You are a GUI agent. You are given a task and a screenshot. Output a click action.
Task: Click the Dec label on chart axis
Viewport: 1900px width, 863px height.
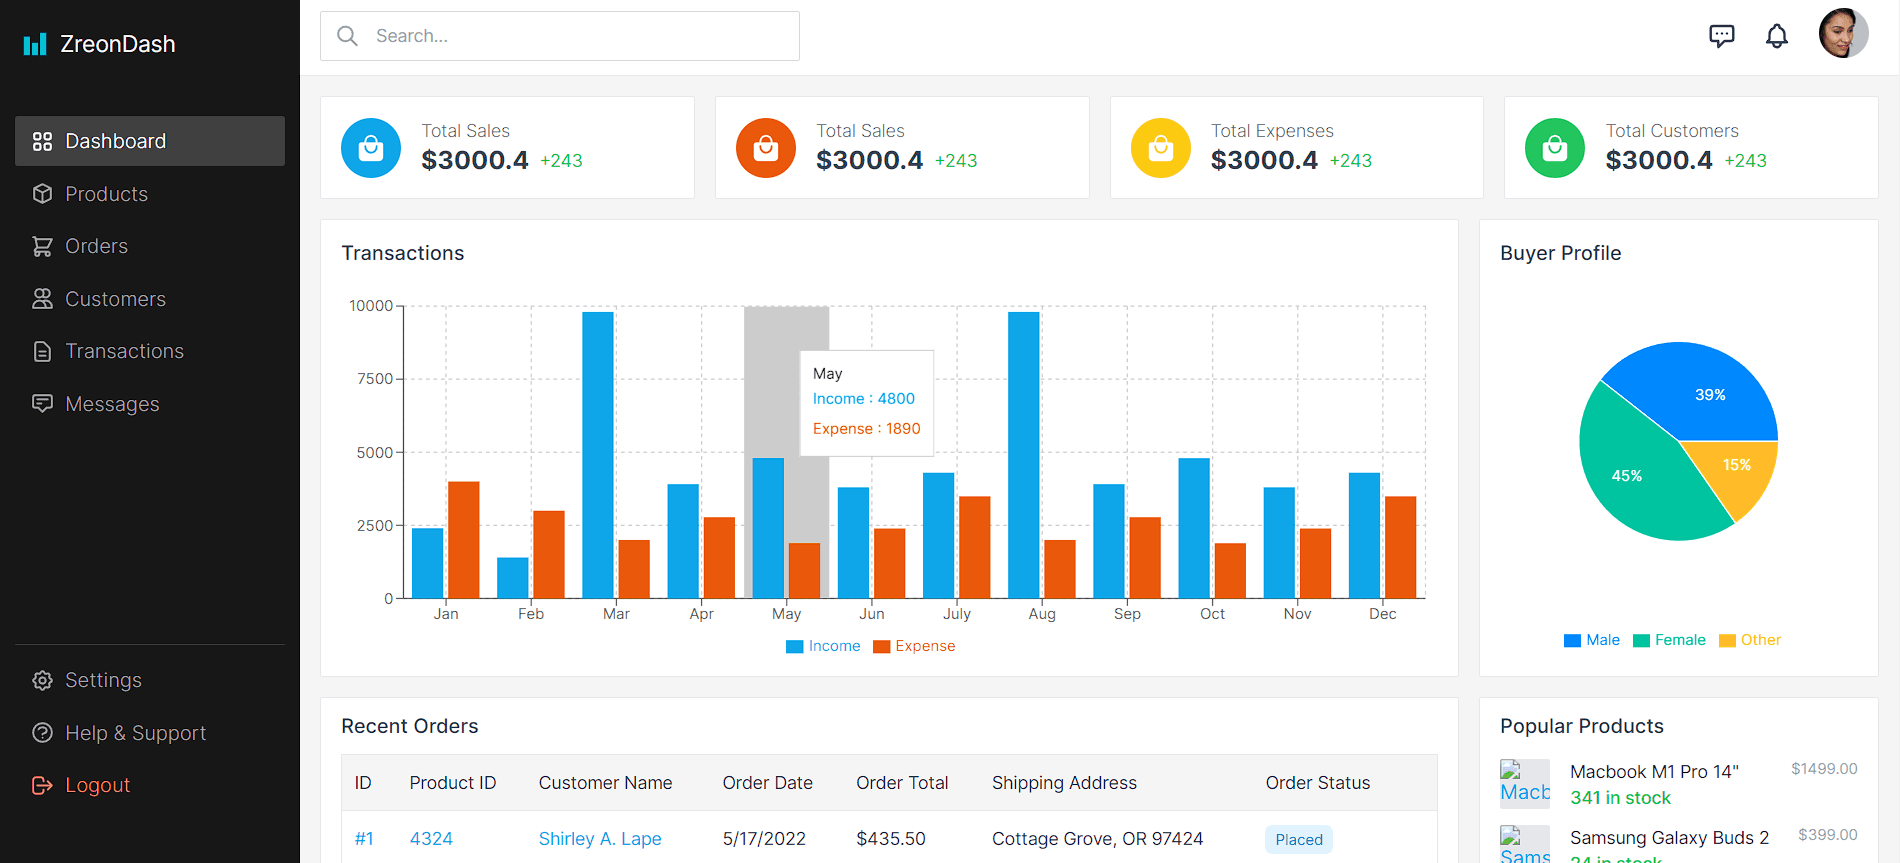[1382, 614]
